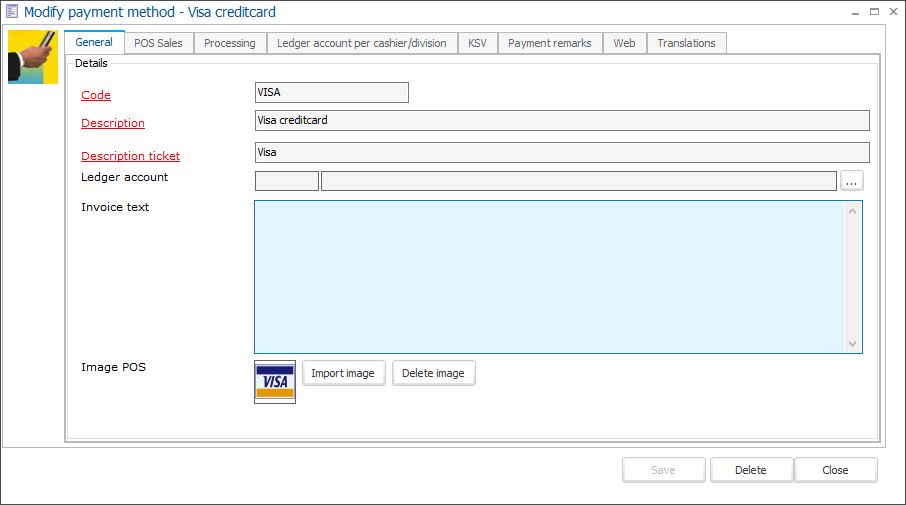
Task: Select Ledger account per cashier/division tab
Action: [x=362, y=43]
